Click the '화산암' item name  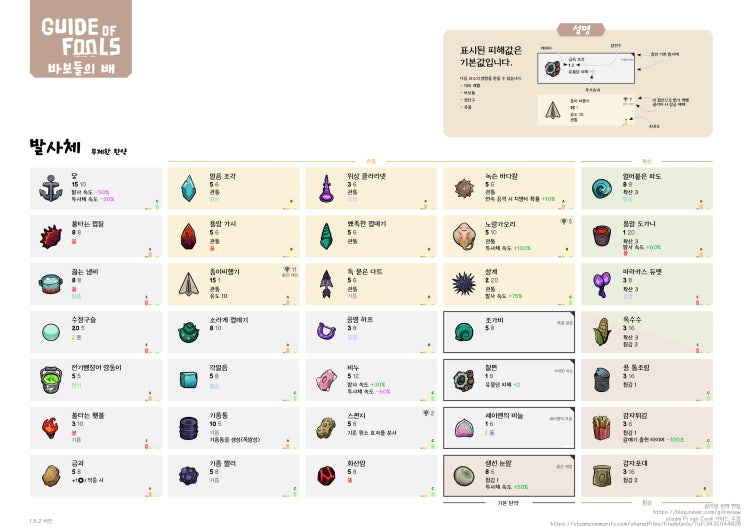click(356, 463)
